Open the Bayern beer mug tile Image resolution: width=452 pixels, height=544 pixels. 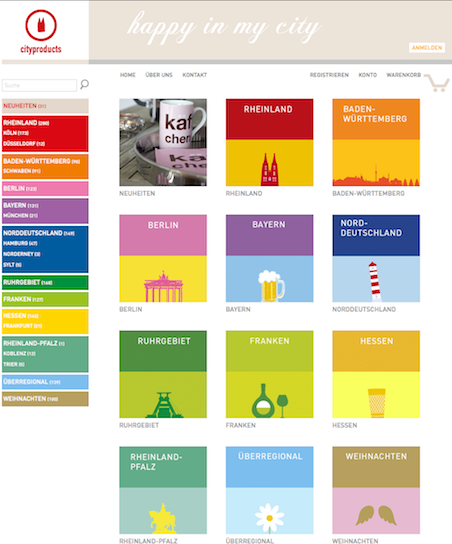270,258
